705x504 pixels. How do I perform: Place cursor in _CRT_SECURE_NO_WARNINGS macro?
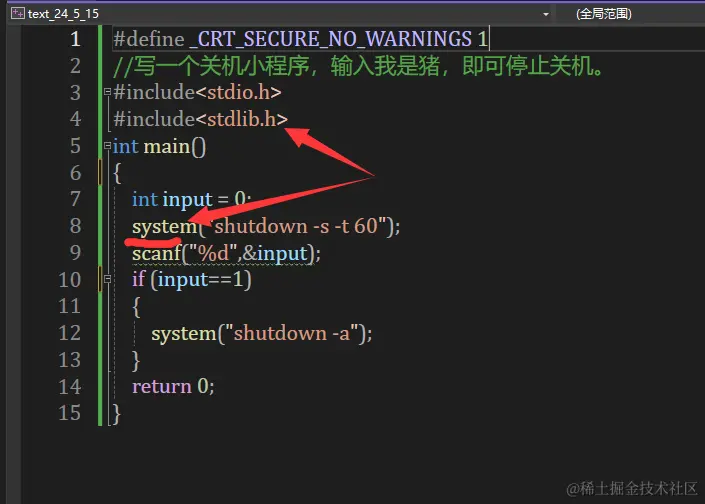pos(331,39)
